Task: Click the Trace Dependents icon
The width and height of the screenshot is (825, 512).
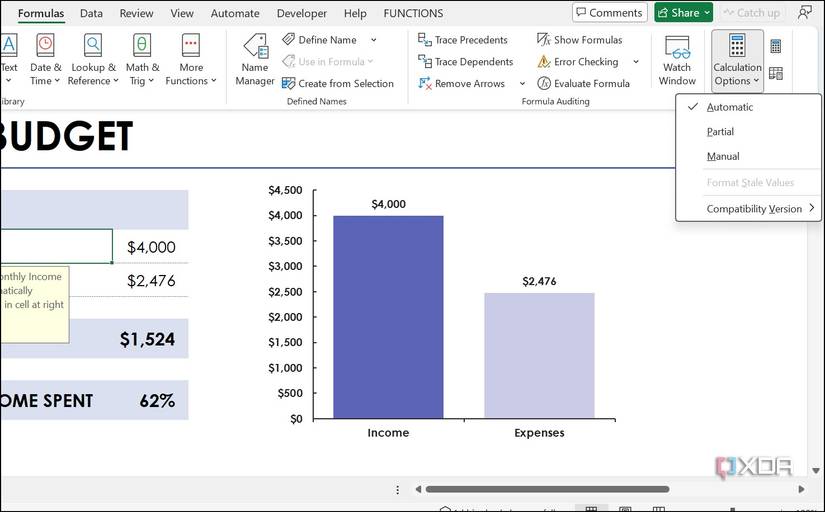Action: click(424, 62)
